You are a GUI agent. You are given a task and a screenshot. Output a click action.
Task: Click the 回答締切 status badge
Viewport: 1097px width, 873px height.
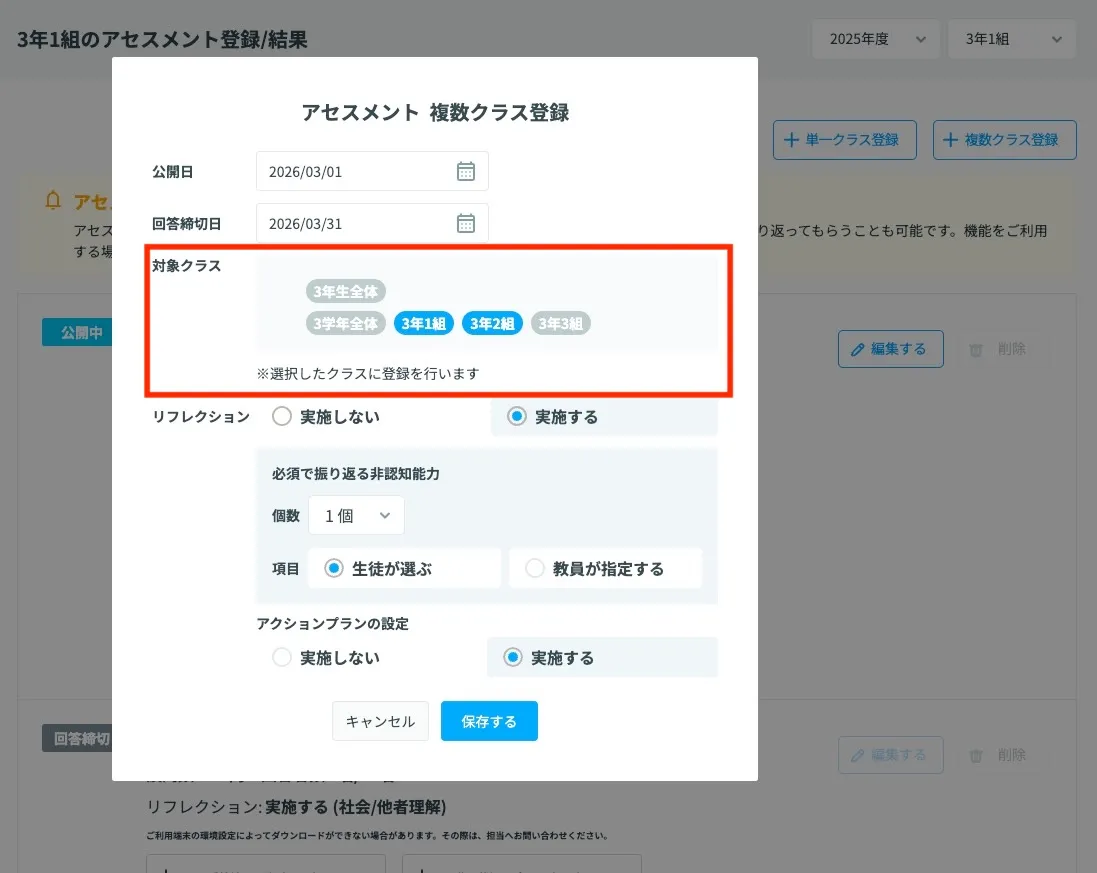(77, 738)
